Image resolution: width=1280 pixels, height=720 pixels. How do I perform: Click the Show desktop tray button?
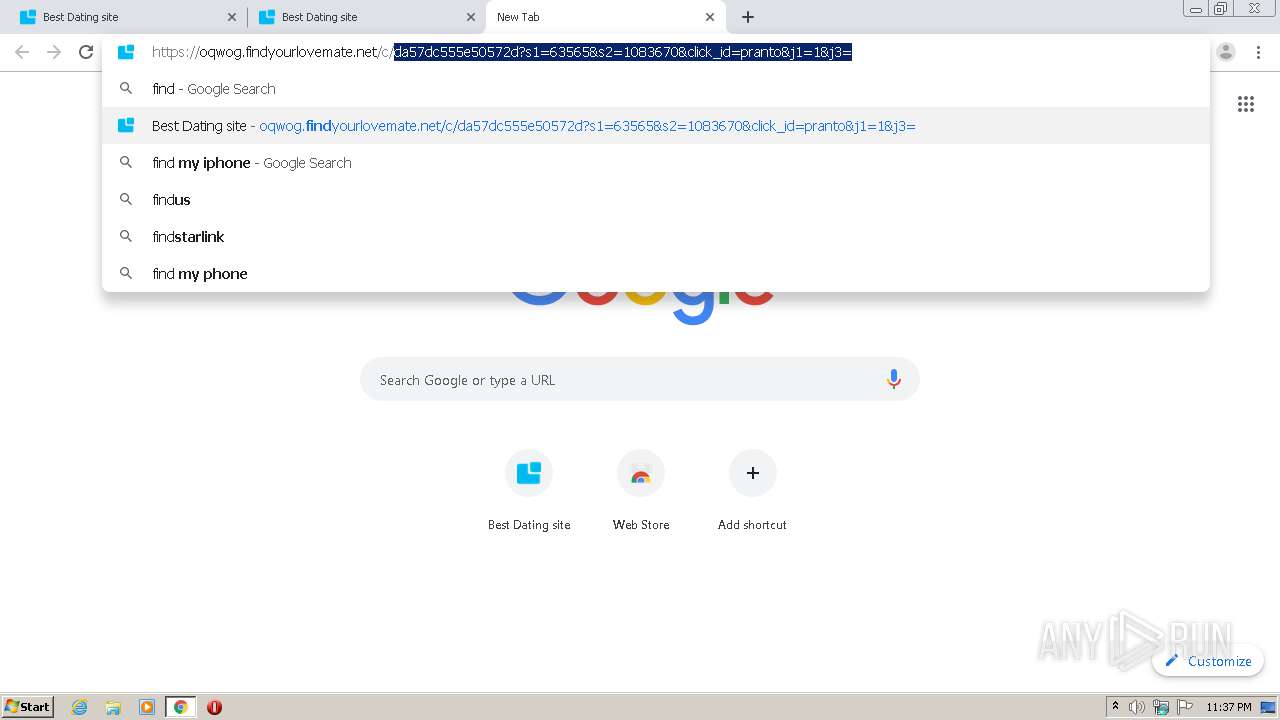[x=1268, y=707]
